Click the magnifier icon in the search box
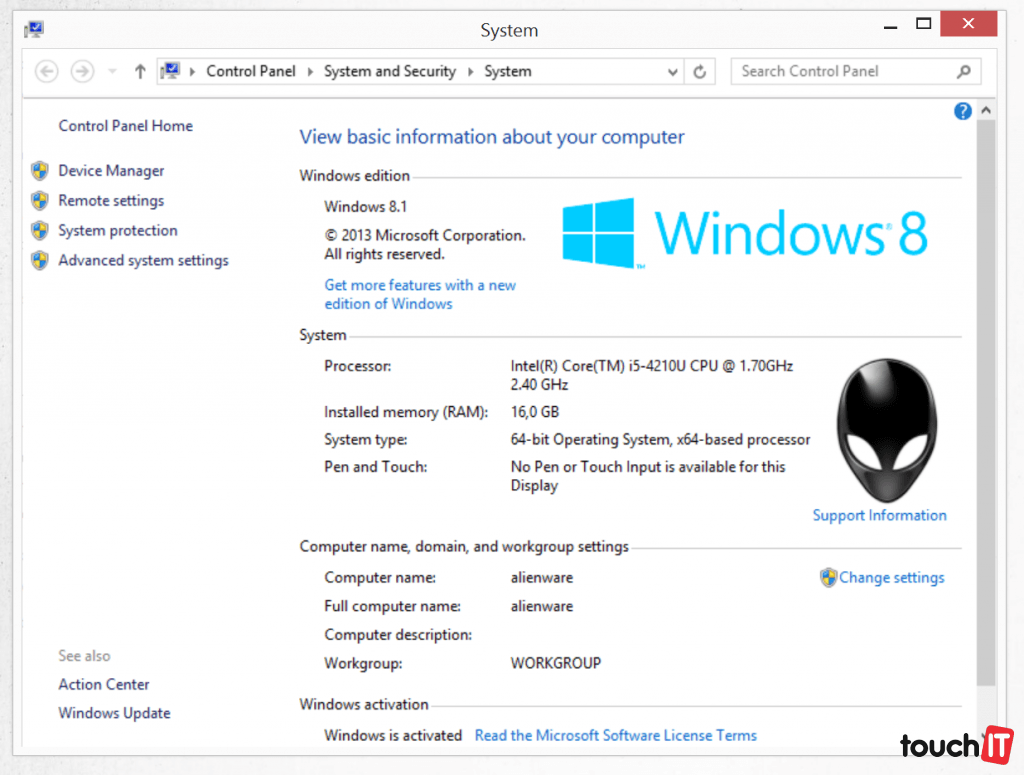This screenshot has width=1024, height=775. click(x=964, y=72)
